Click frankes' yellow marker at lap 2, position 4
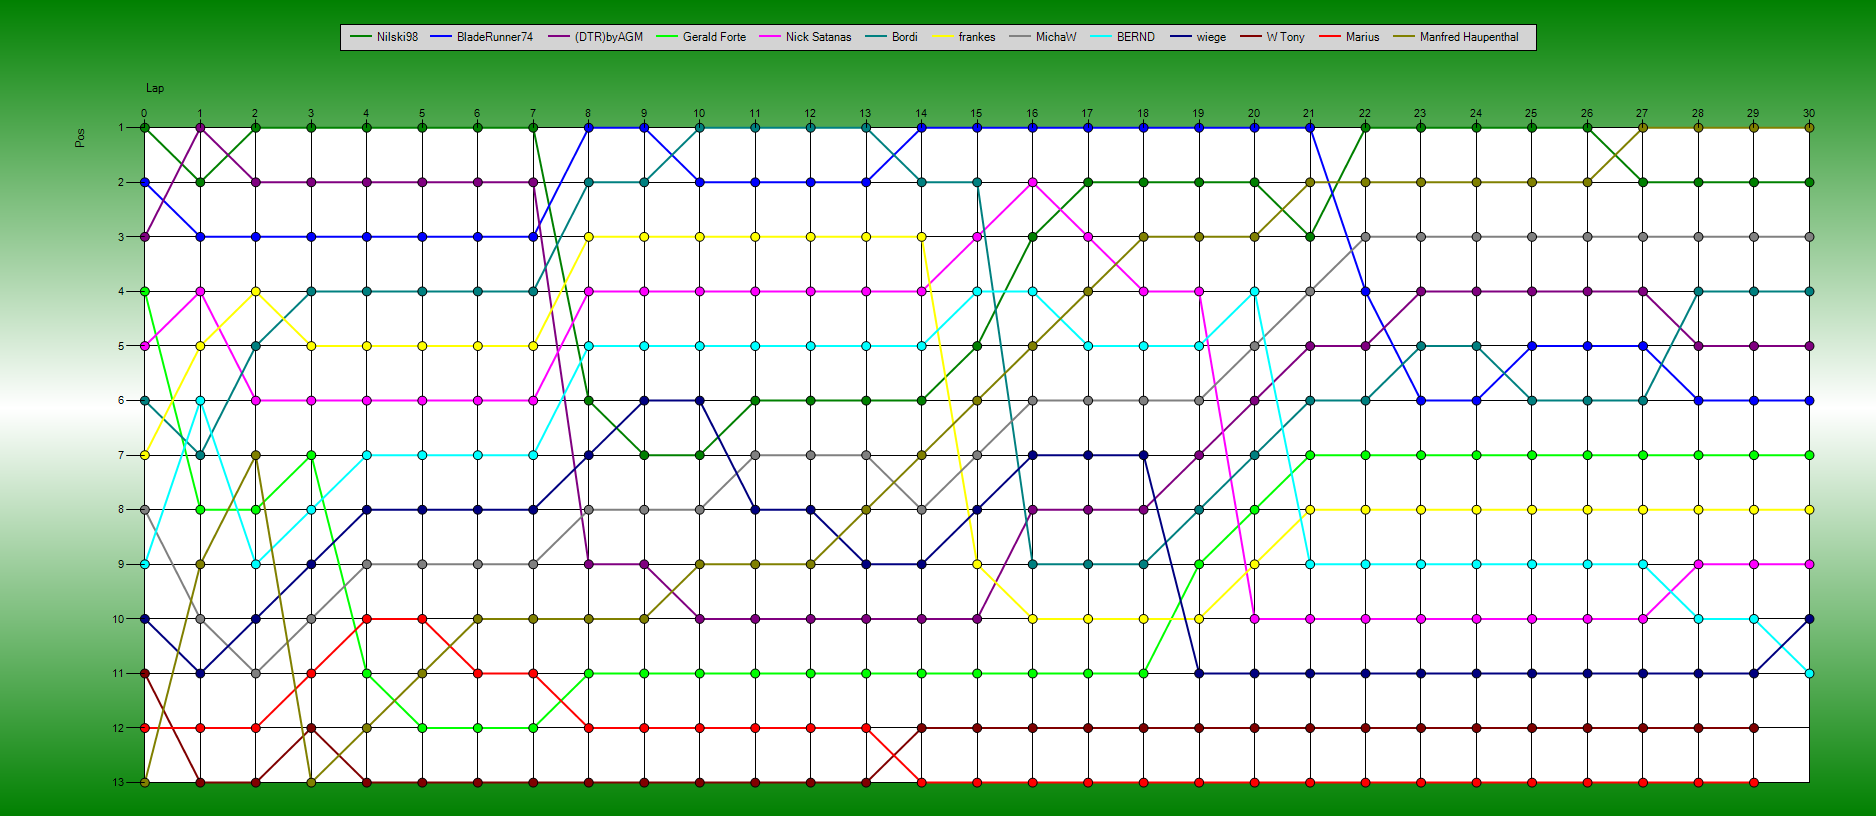Screen dimensions: 1876x816 pyautogui.click(x=255, y=291)
